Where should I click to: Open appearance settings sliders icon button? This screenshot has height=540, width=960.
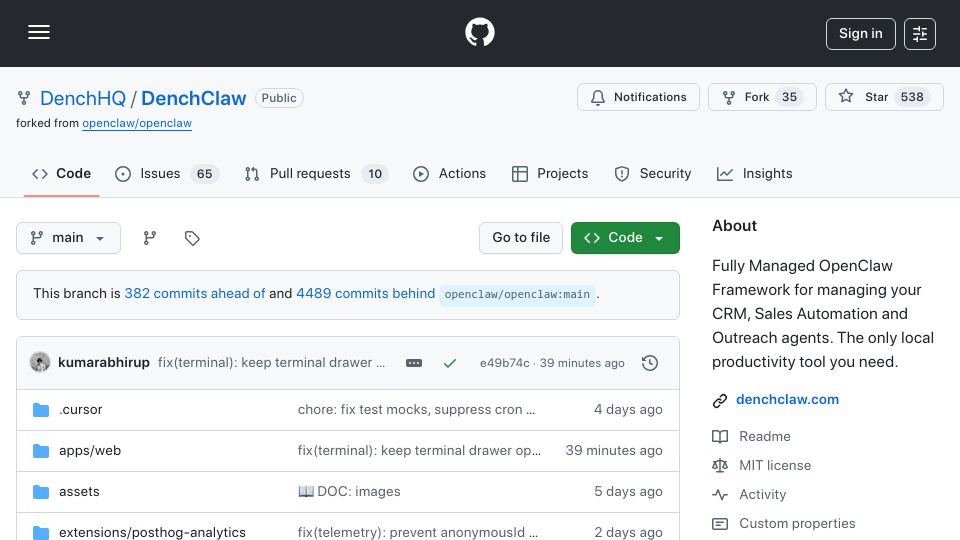[920, 34]
